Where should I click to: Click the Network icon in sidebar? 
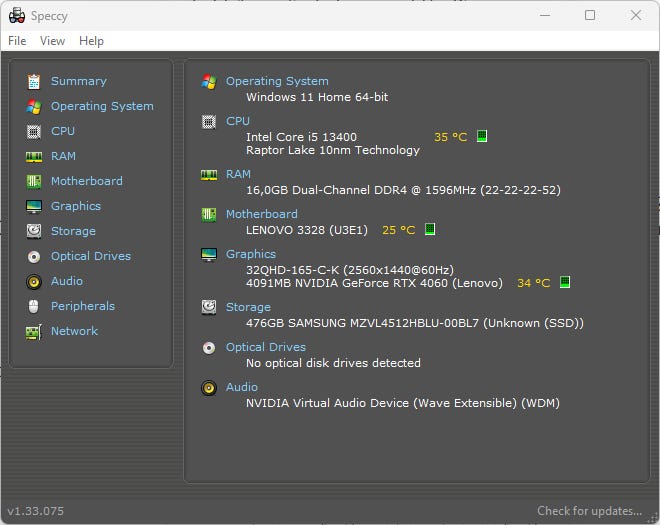(x=34, y=331)
